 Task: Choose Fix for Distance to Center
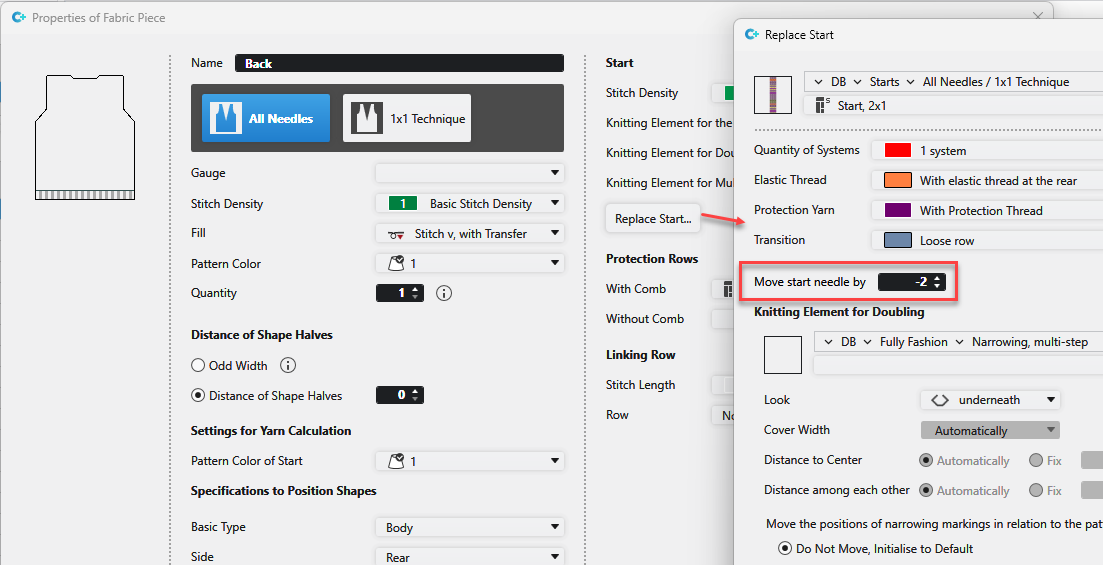(x=1036, y=461)
